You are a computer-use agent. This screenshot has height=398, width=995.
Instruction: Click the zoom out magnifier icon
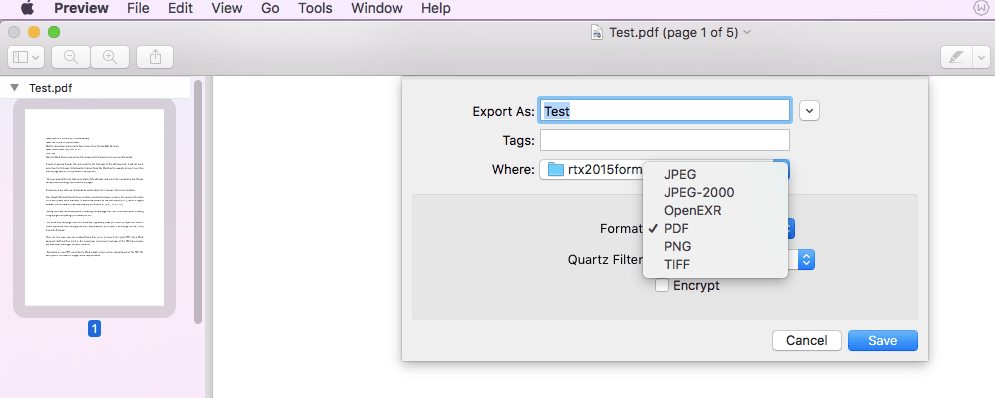pos(71,57)
